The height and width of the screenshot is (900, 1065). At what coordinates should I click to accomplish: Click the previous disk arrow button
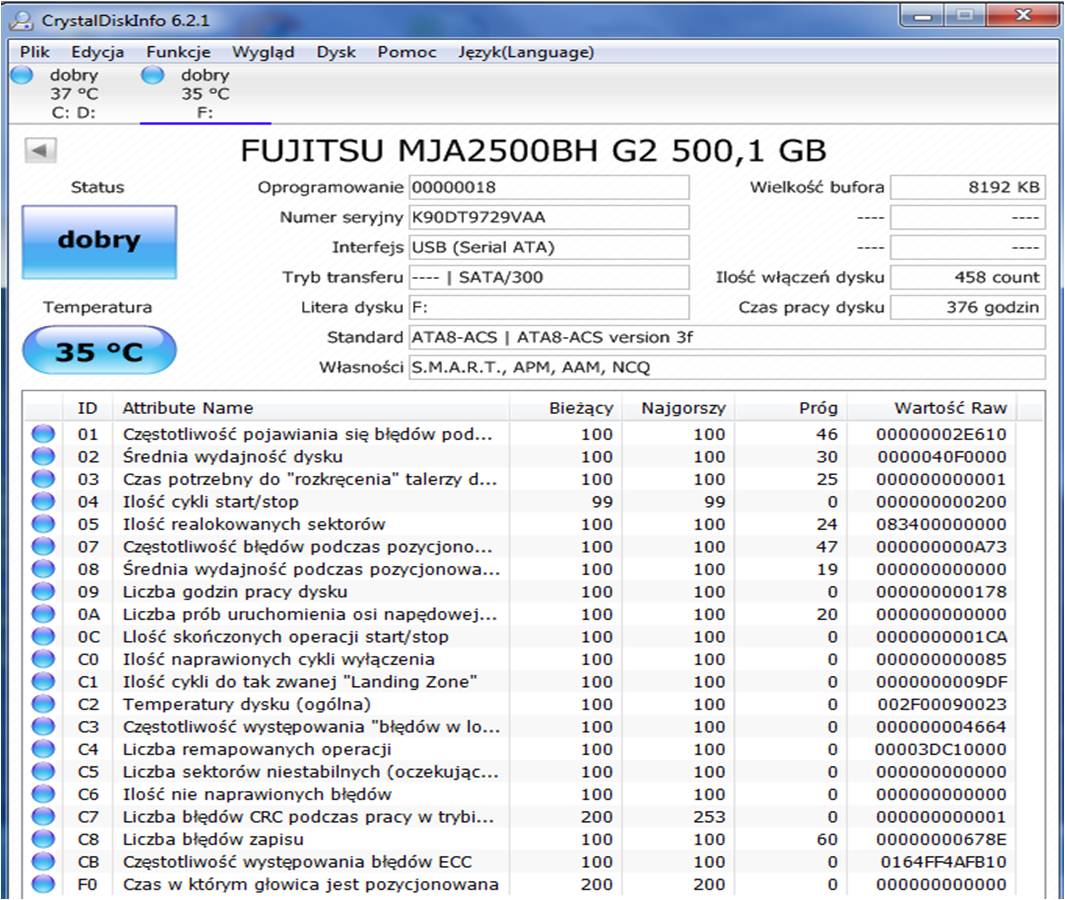[40, 150]
